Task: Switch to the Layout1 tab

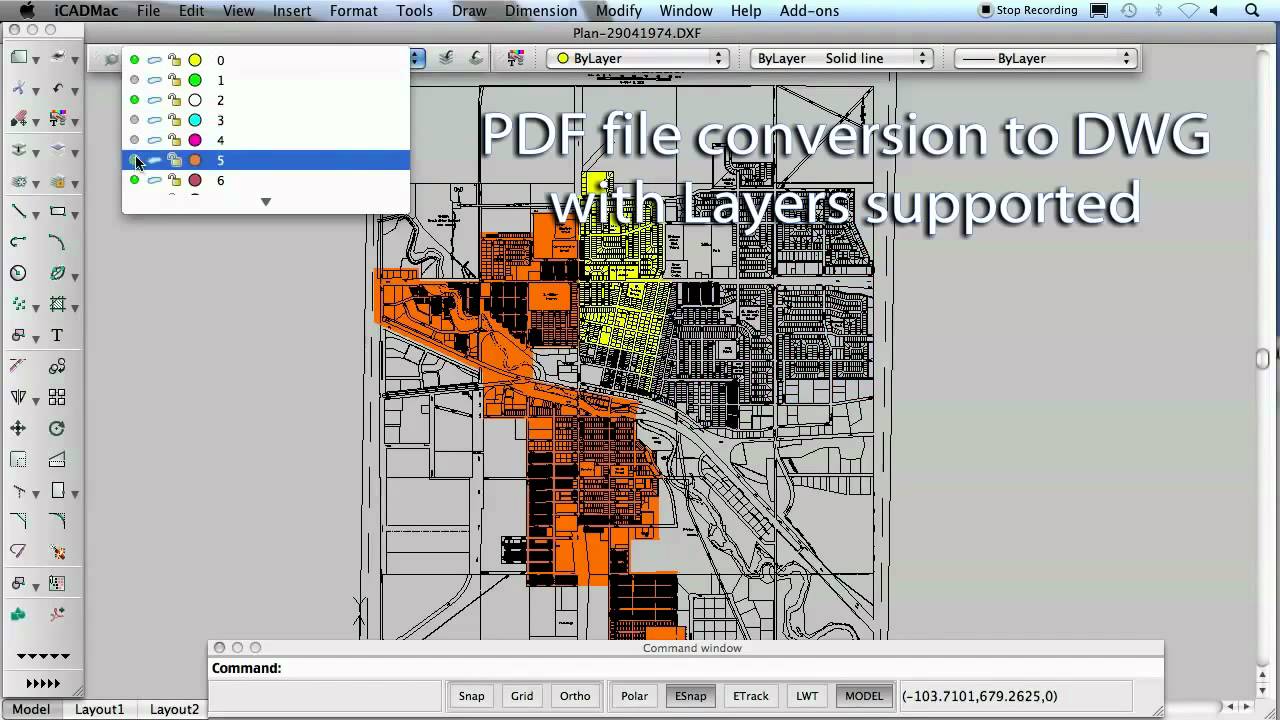Action: (100, 709)
